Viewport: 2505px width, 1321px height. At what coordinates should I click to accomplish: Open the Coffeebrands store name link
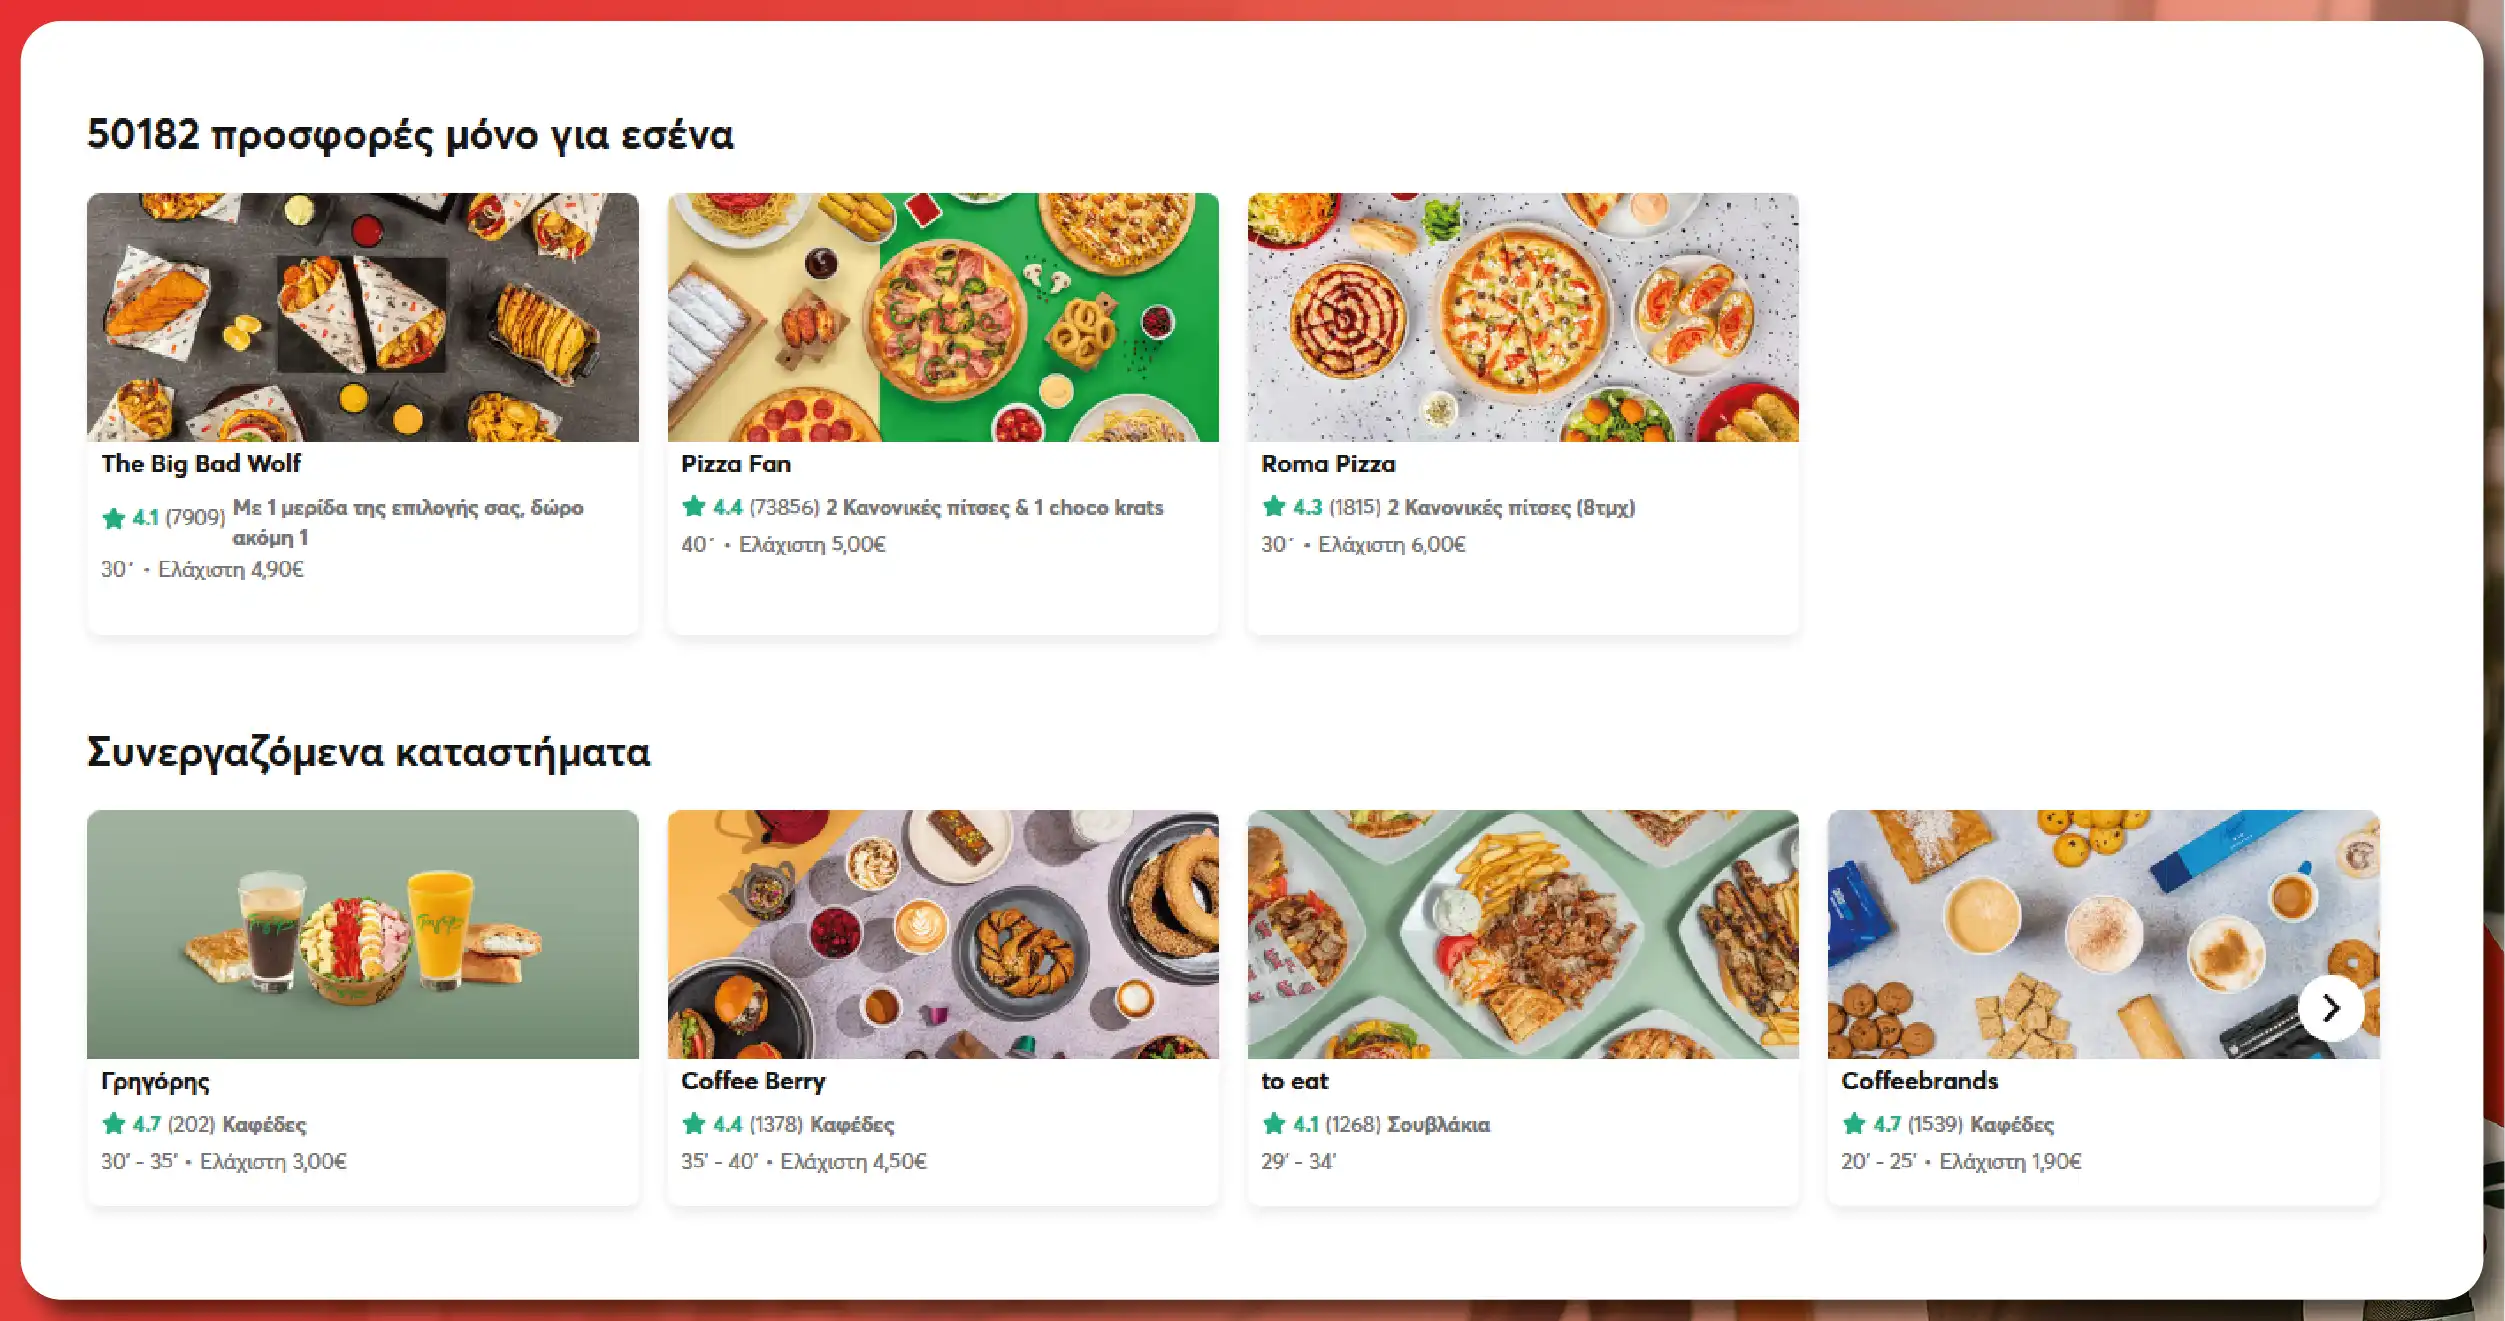[x=1919, y=1081]
